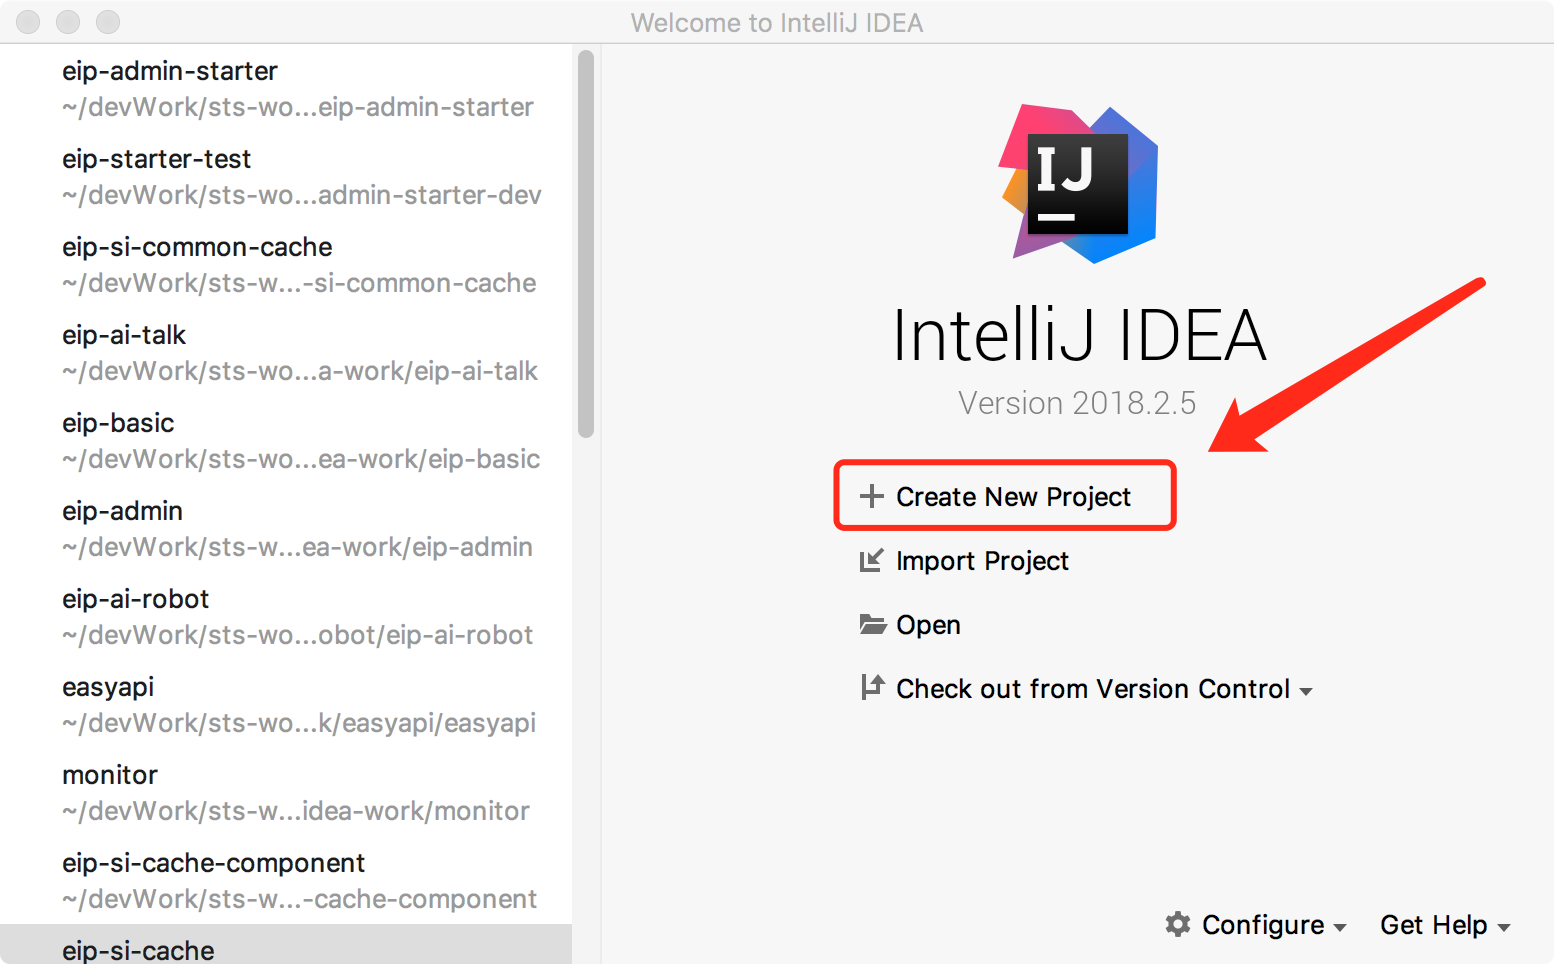The image size is (1554, 964).
Task: Select the eip-si-common-cache project entry
Action: pos(197,247)
